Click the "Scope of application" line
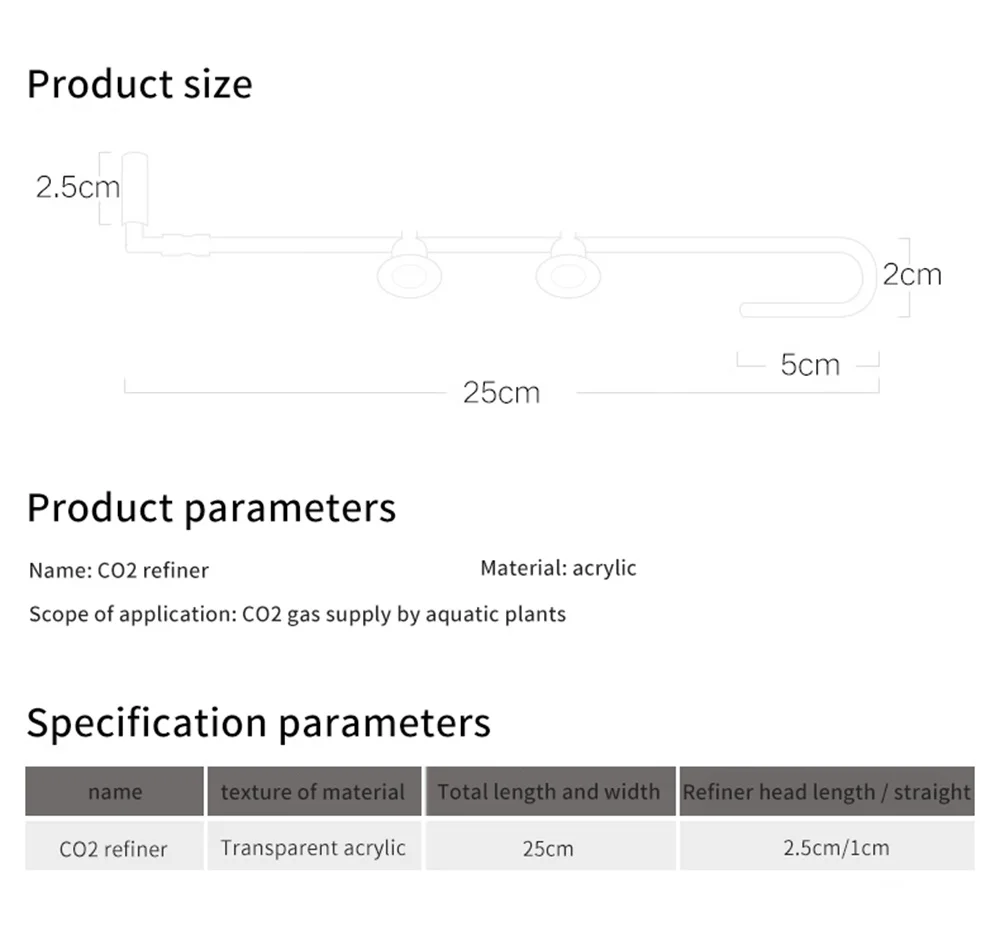 pyautogui.click(x=297, y=614)
